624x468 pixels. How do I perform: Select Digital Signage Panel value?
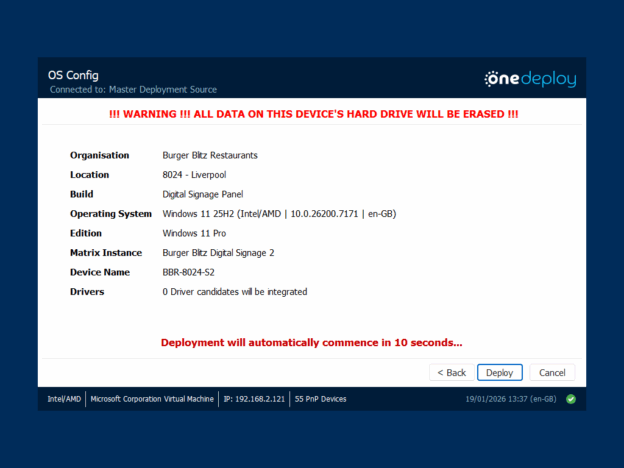point(203,194)
